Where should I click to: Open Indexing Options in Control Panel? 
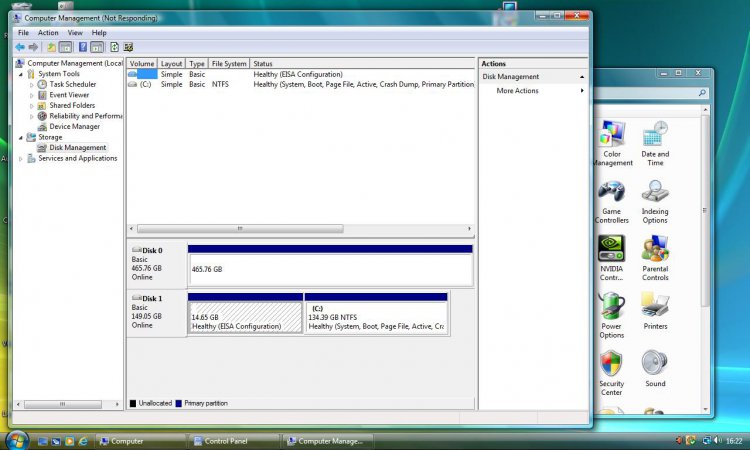pyautogui.click(x=655, y=201)
